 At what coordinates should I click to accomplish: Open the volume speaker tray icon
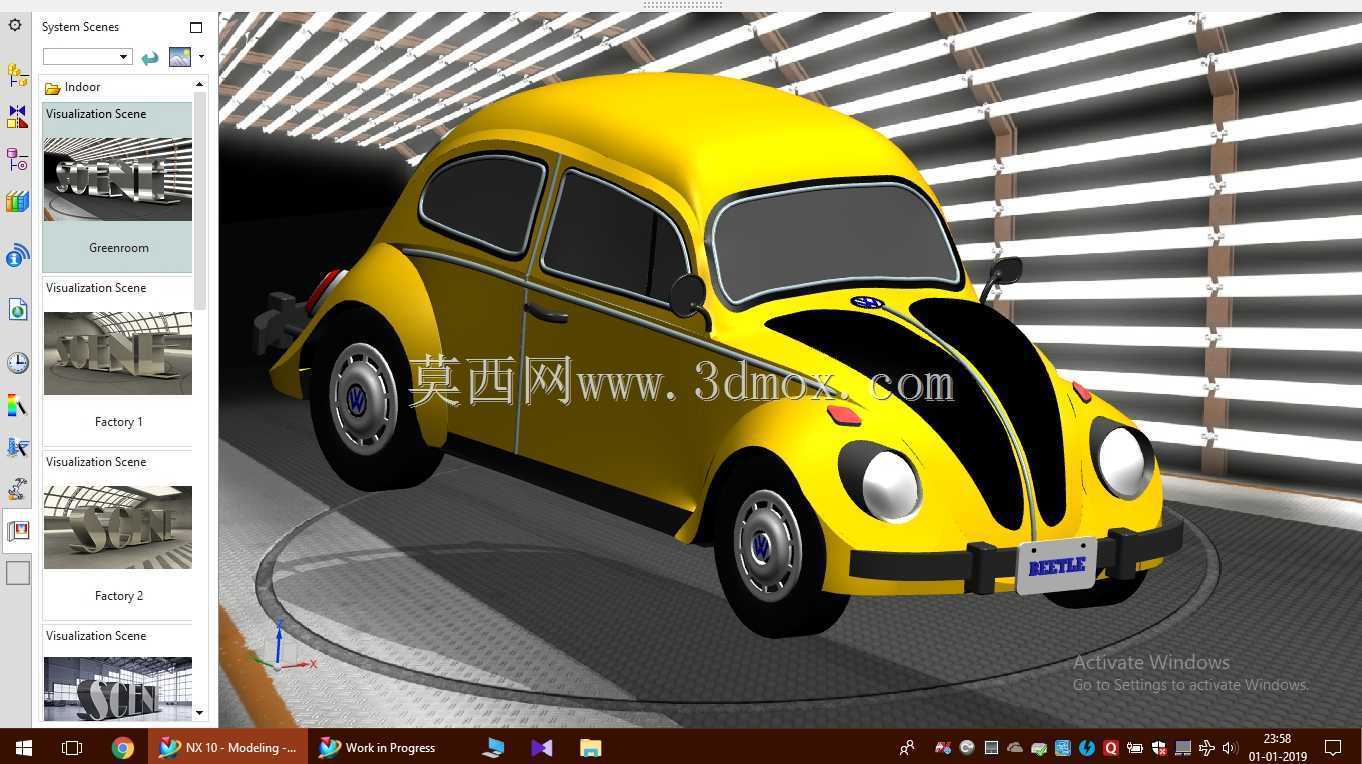tap(1230, 747)
